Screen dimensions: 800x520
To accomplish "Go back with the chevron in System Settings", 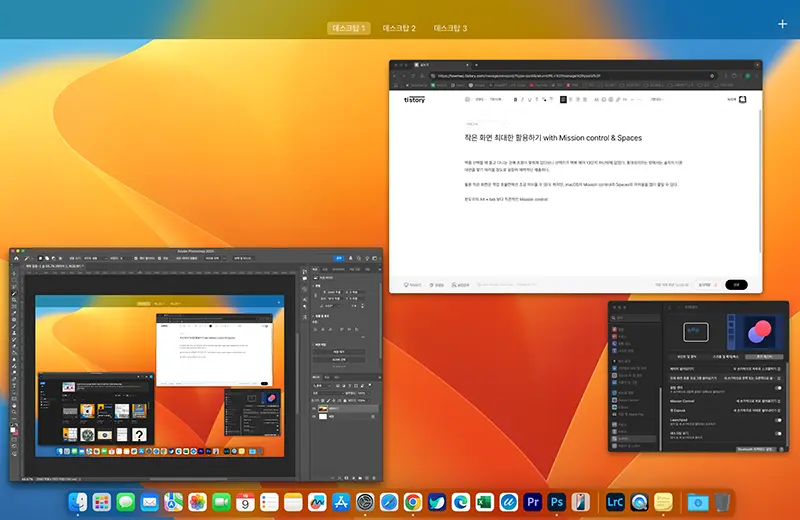I will [670, 307].
